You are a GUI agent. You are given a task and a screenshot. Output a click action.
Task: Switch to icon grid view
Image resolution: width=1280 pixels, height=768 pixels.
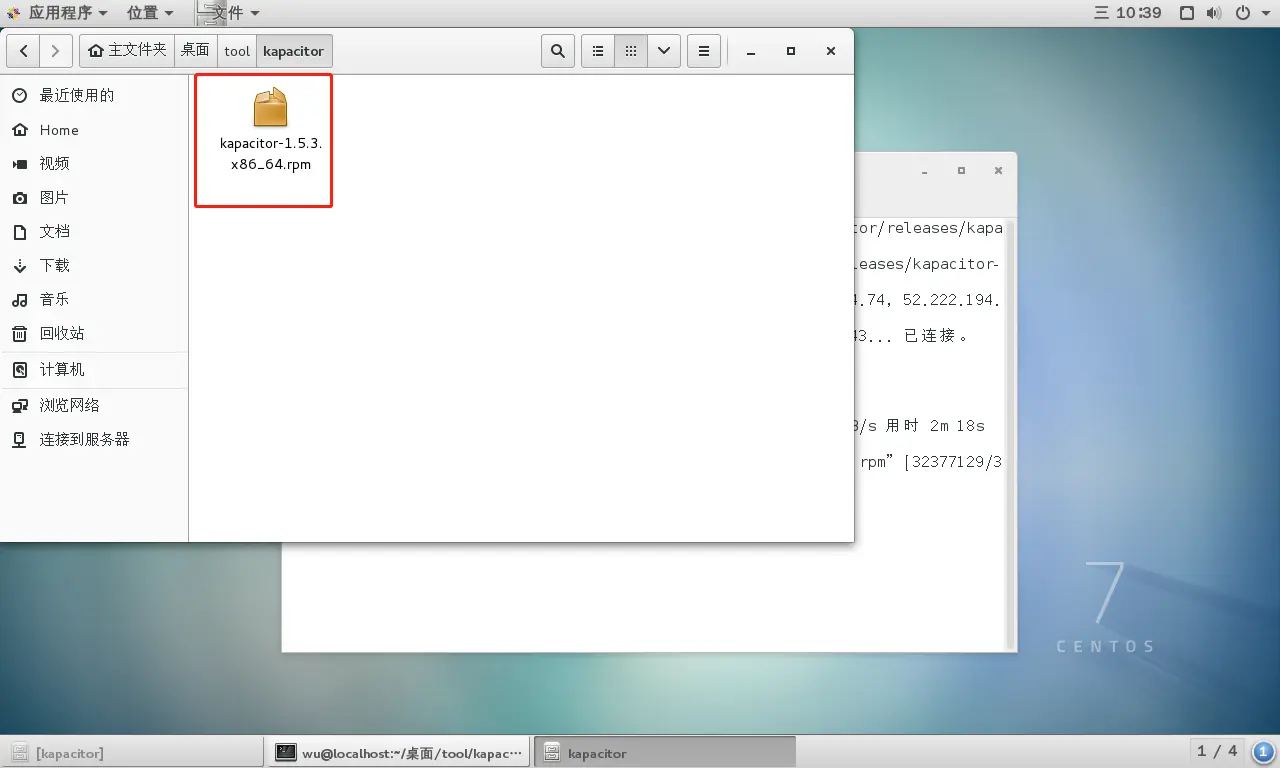pos(631,51)
